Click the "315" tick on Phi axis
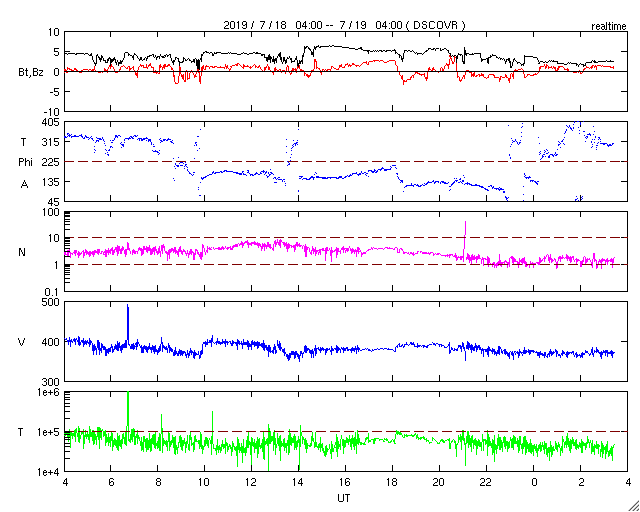This screenshot has width=640, height=512. pos(52,142)
